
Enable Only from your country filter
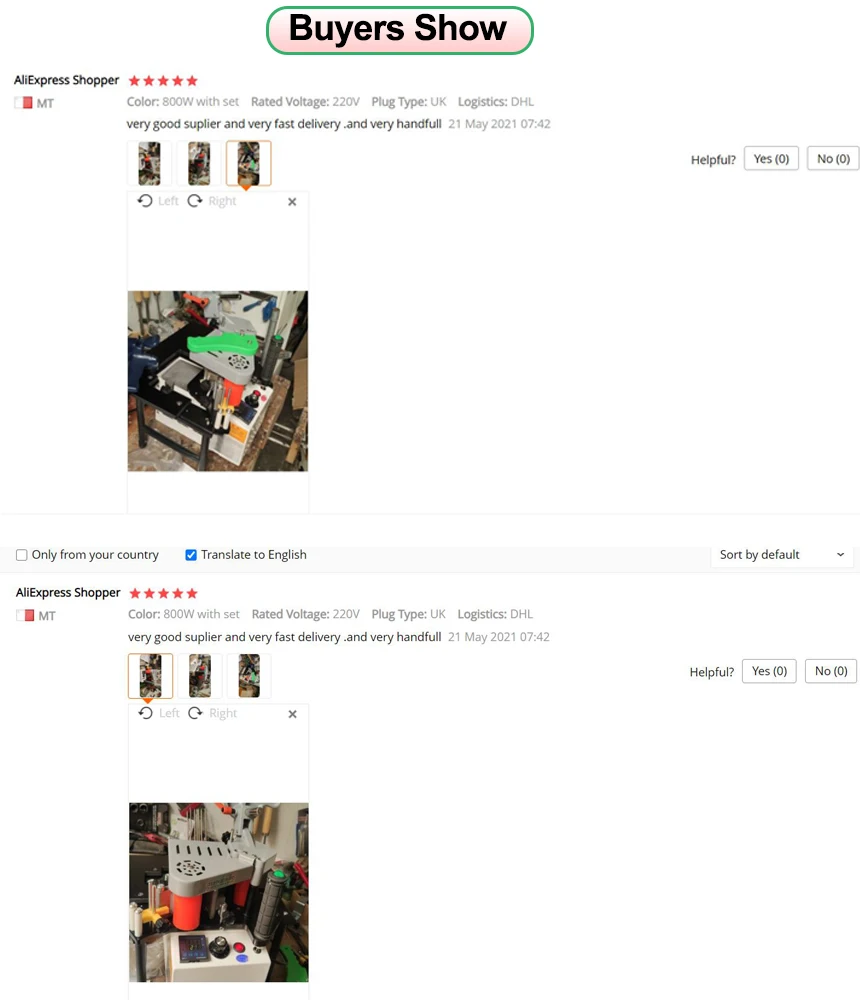point(22,555)
